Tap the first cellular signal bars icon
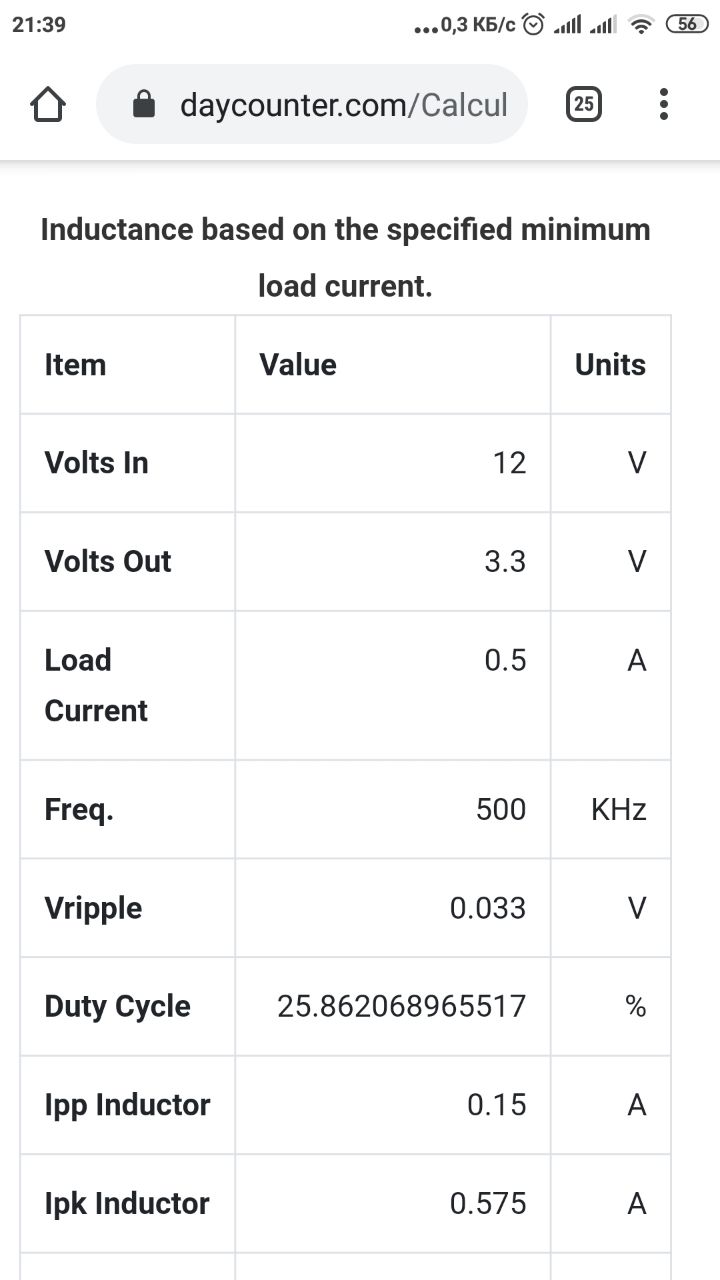The width and height of the screenshot is (720, 1280). tap(568, 25)
